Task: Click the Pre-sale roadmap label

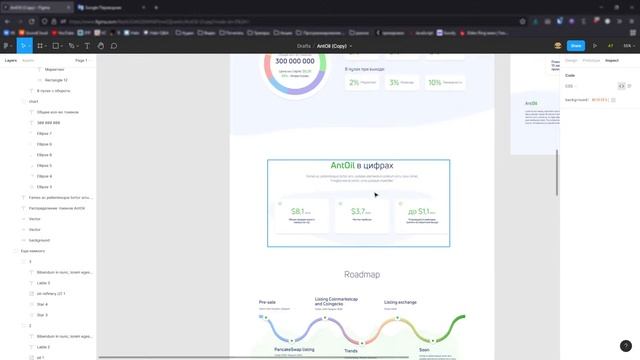Action: coord(267,302)
